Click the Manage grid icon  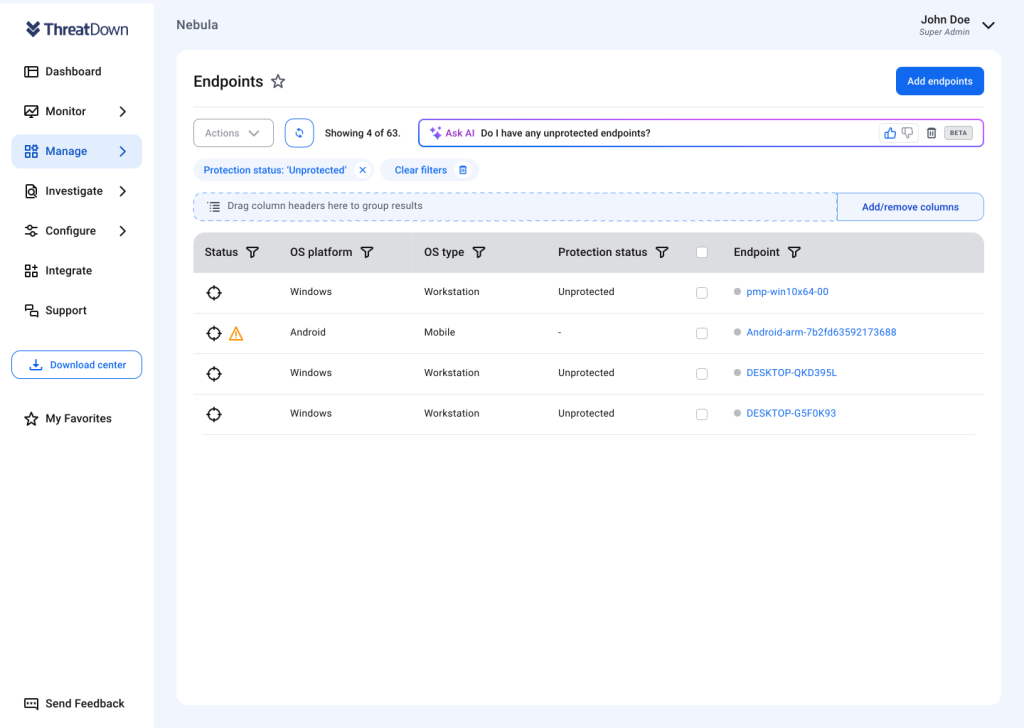coord(31,151)
